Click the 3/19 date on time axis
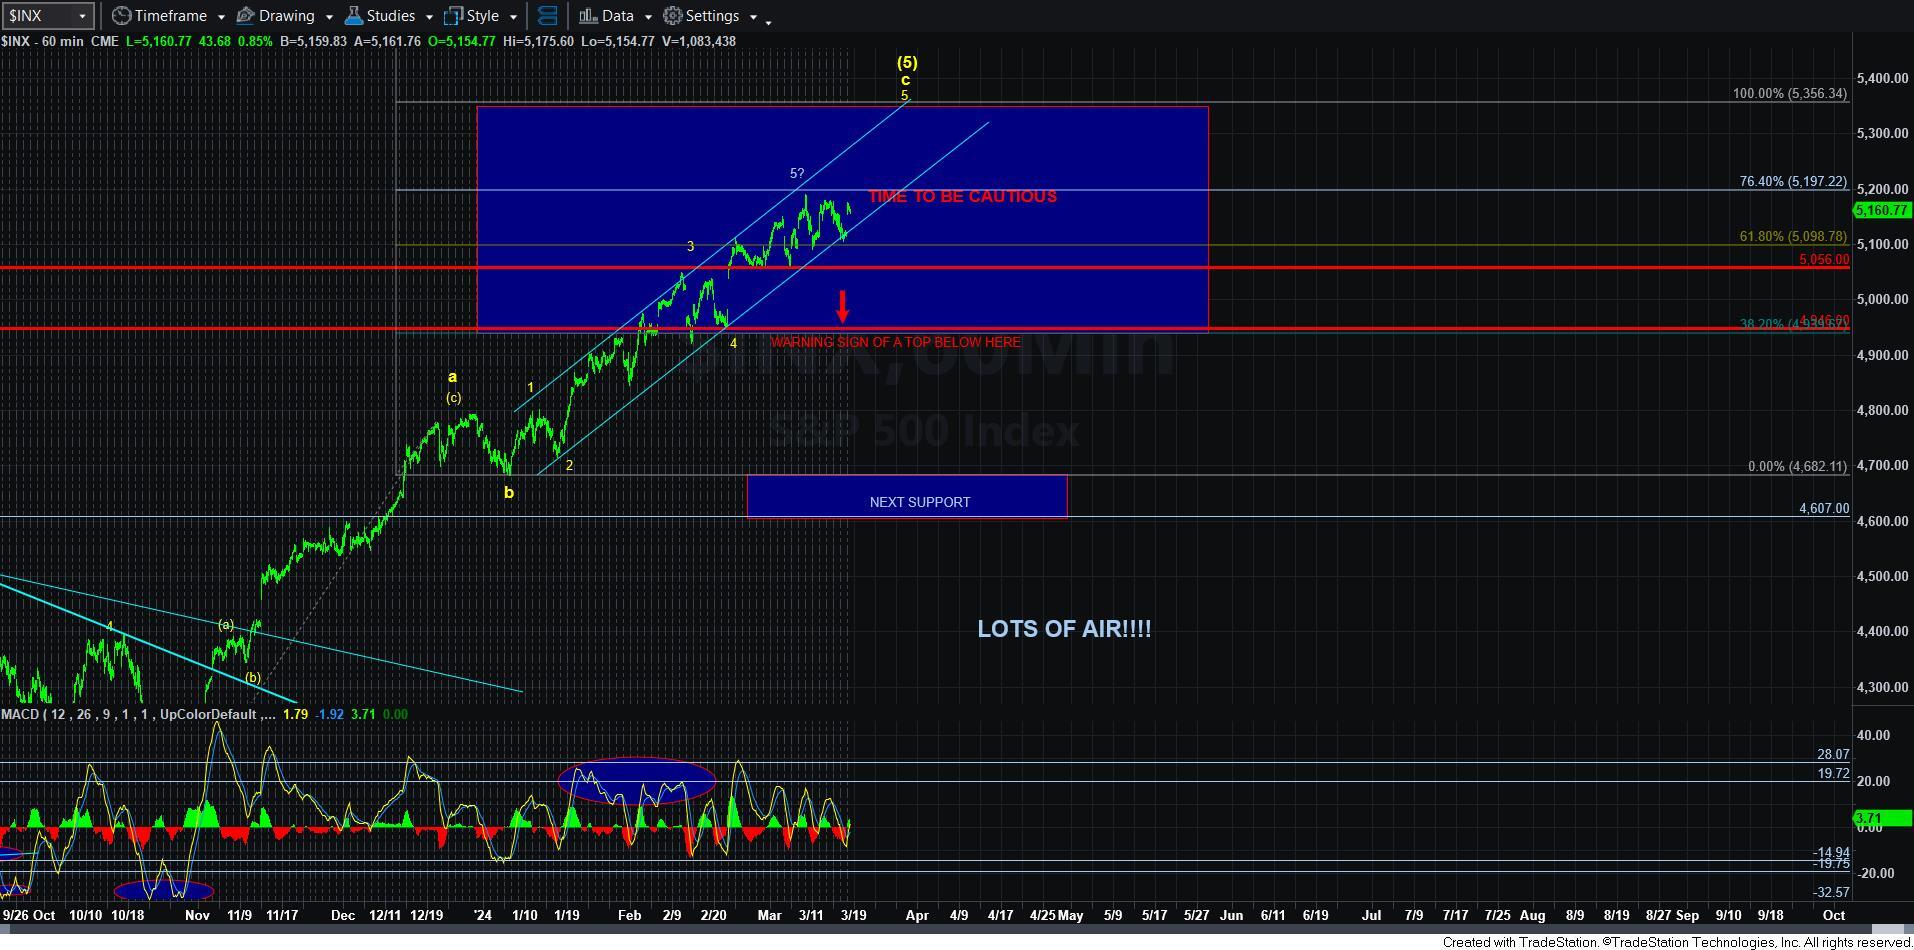 pos(853,915)
